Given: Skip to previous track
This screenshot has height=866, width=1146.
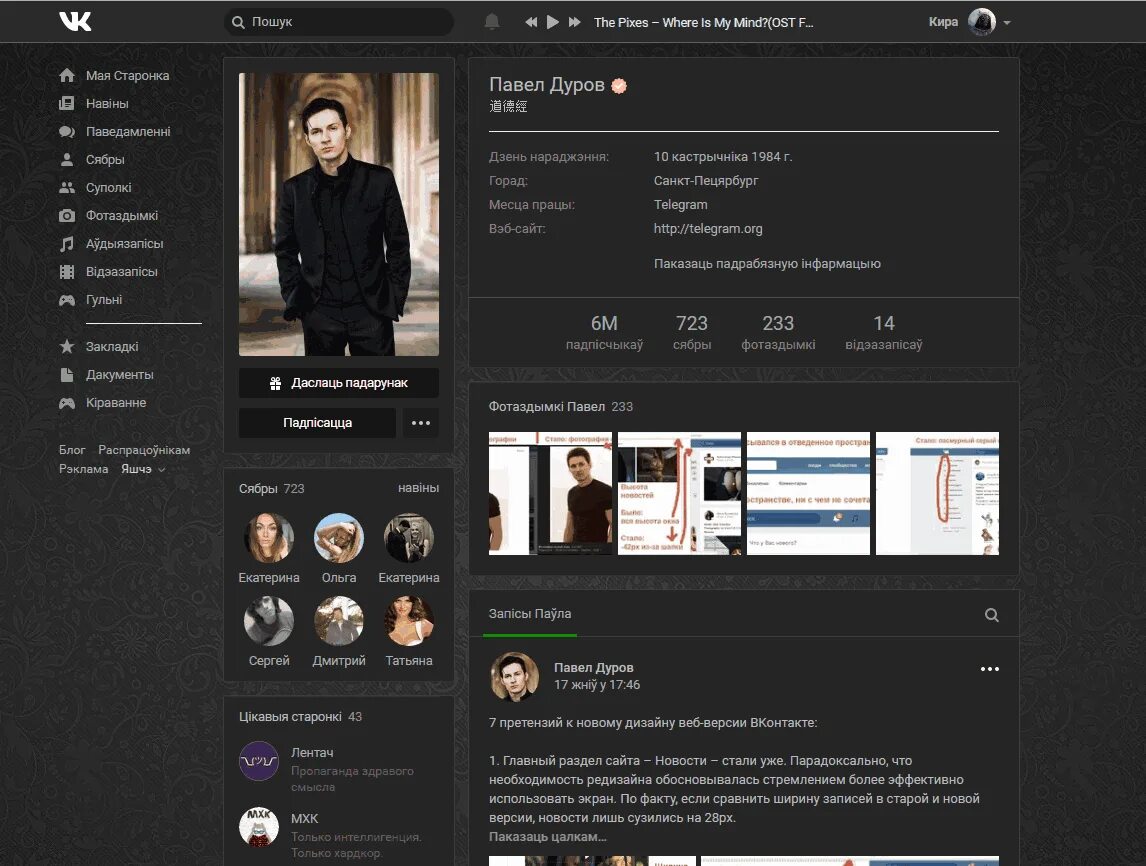Looking at the screenshot, I should (x=531, y=22).
